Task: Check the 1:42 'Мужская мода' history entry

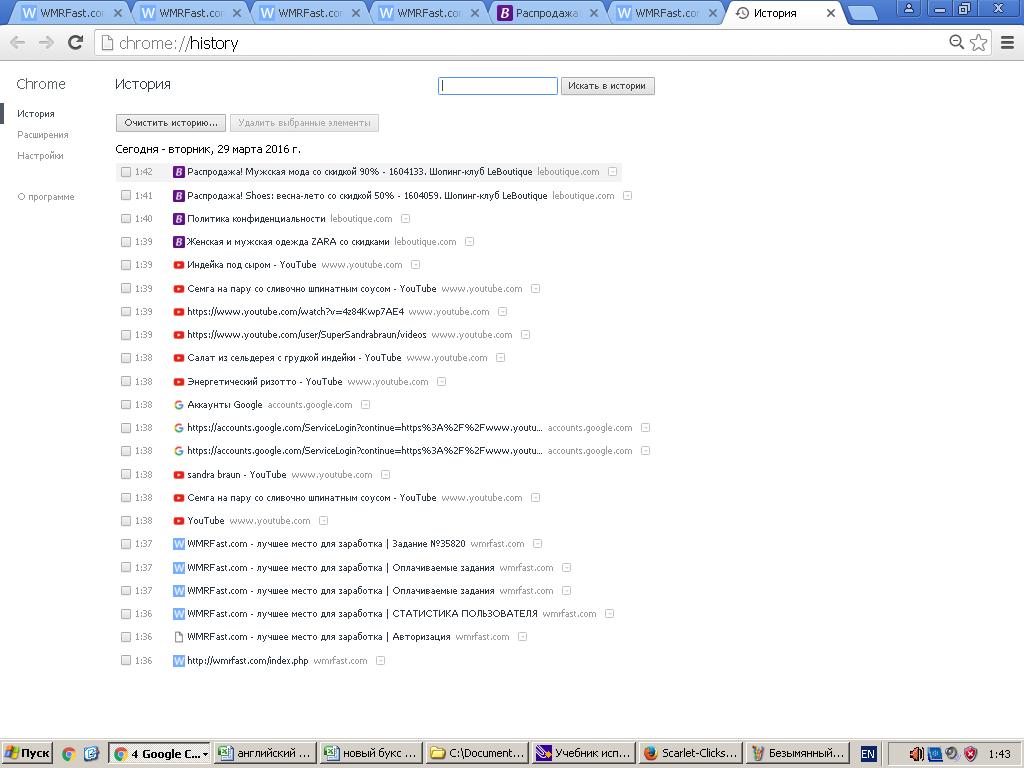Action: click(x=126, y=172)
